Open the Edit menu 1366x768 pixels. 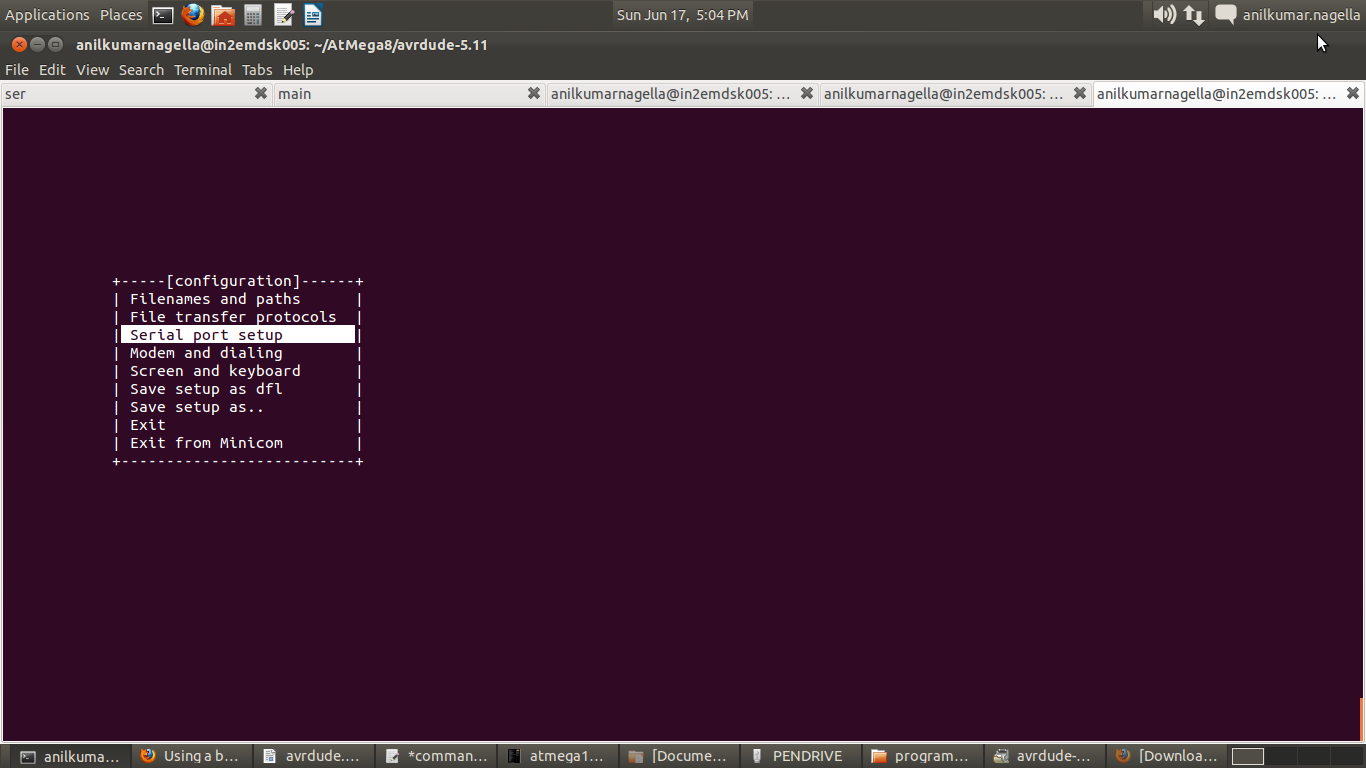click(x=52, y=70)
